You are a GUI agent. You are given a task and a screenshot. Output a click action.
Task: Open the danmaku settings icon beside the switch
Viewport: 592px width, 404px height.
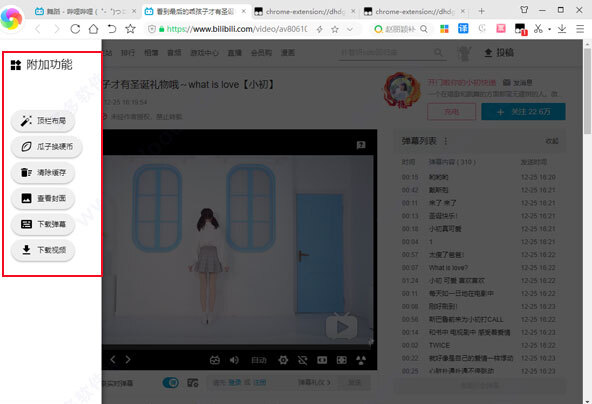(x=193, y=383)
